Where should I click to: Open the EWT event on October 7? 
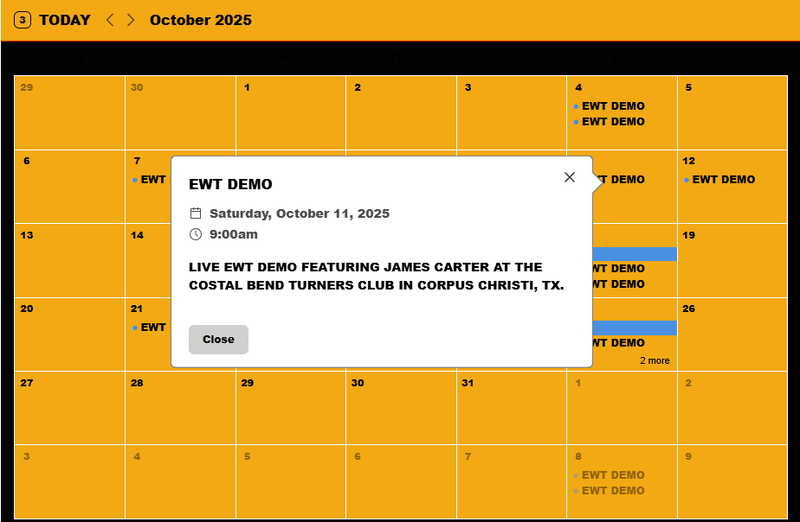click(x=152, y=180)
